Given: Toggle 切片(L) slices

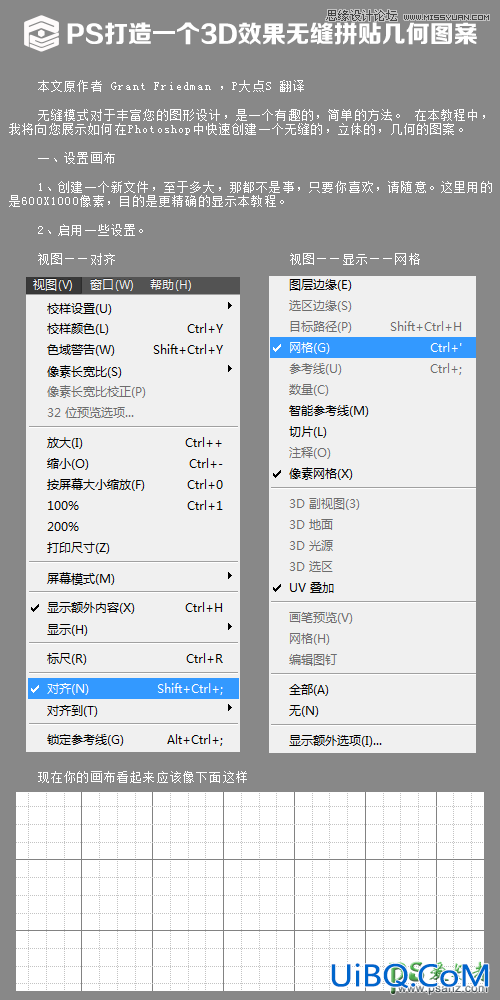Looking at the screenshot, I should tap(373, 432).
